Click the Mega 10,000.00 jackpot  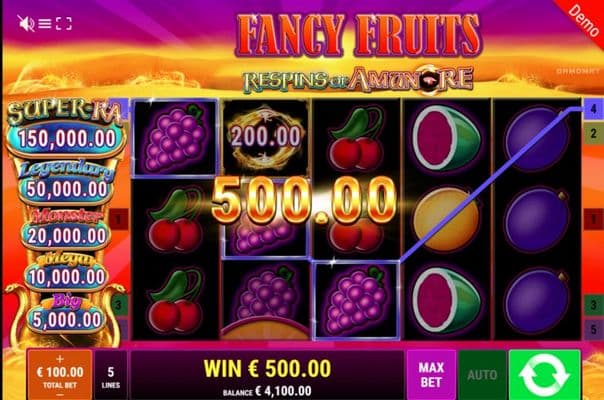click(66, 277)
